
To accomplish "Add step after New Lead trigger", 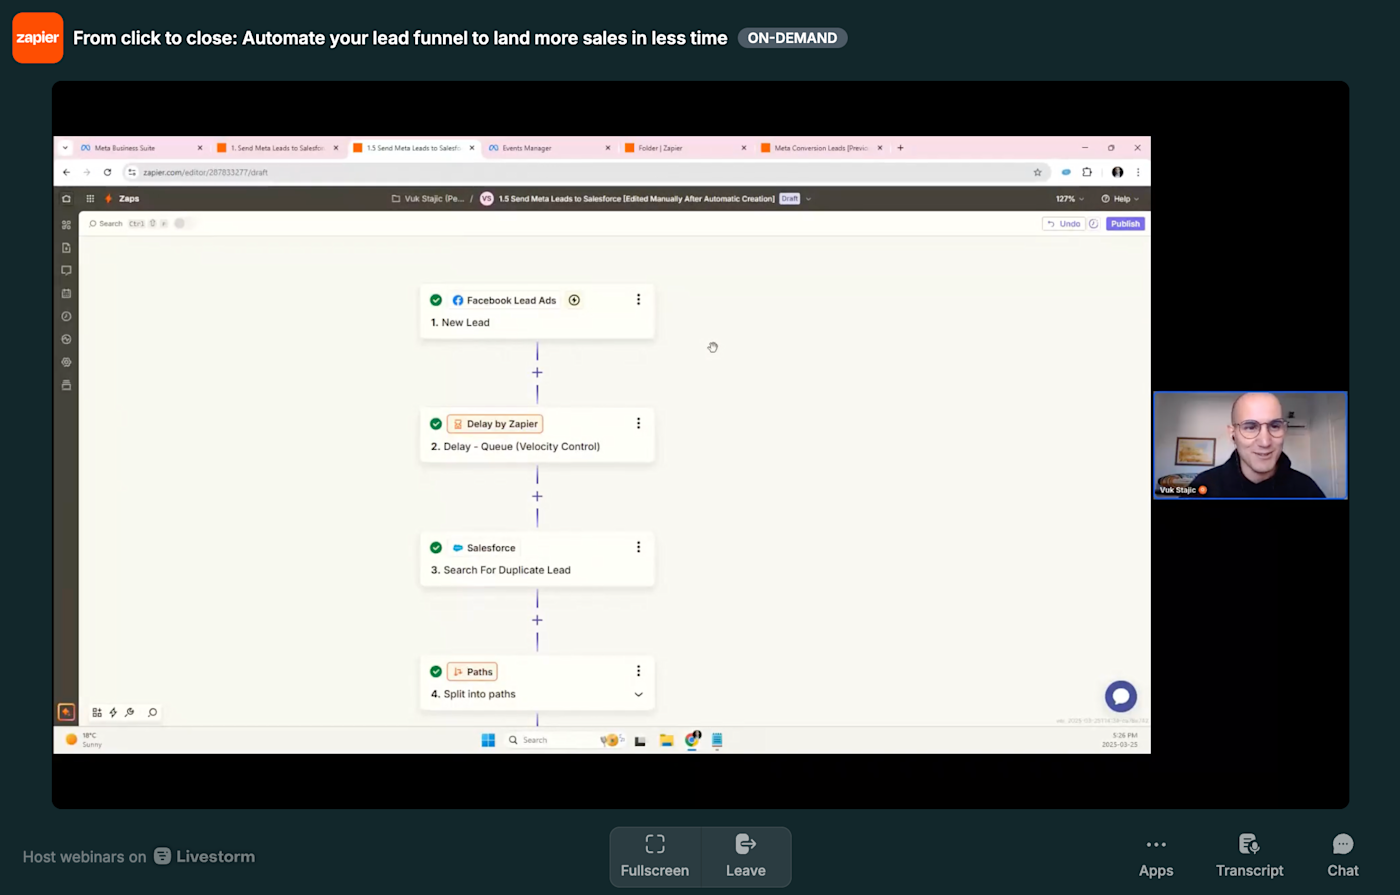I will [537, 372].
